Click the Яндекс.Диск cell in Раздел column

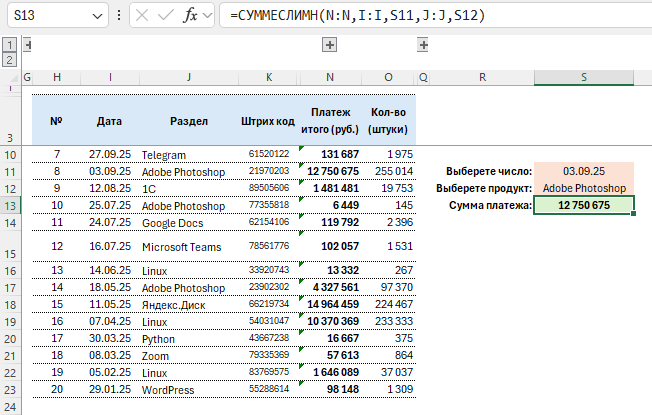coord(172,303)
